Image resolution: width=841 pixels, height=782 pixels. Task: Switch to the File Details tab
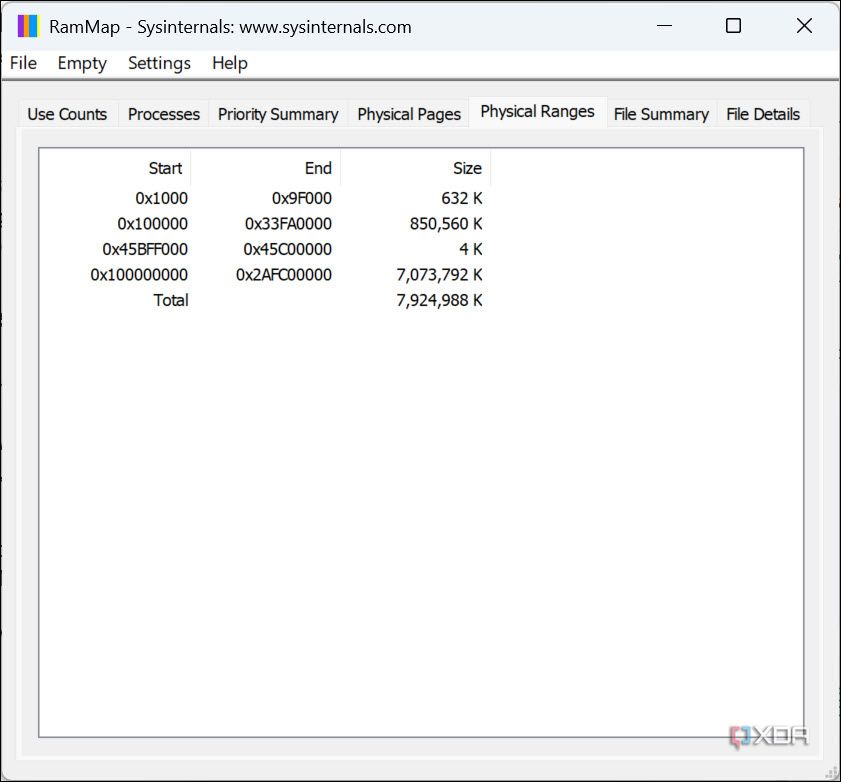pos(762,114)
